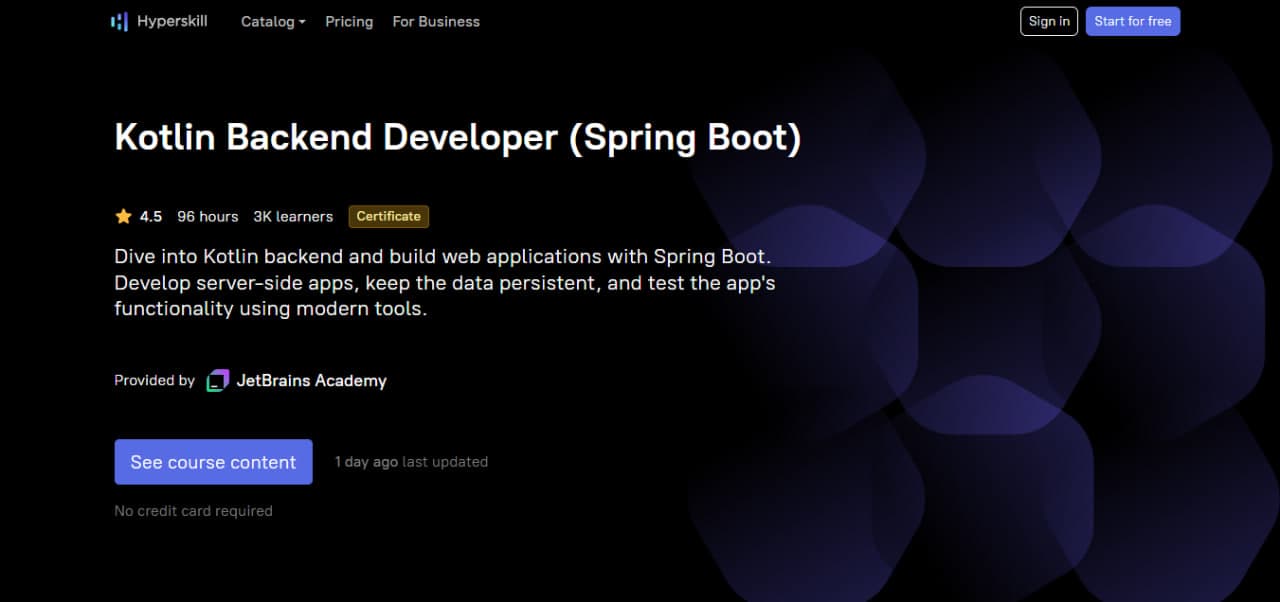1280x602 pixels.
Task: Click the Hyperskill logo icon
Action: [119, 21]
